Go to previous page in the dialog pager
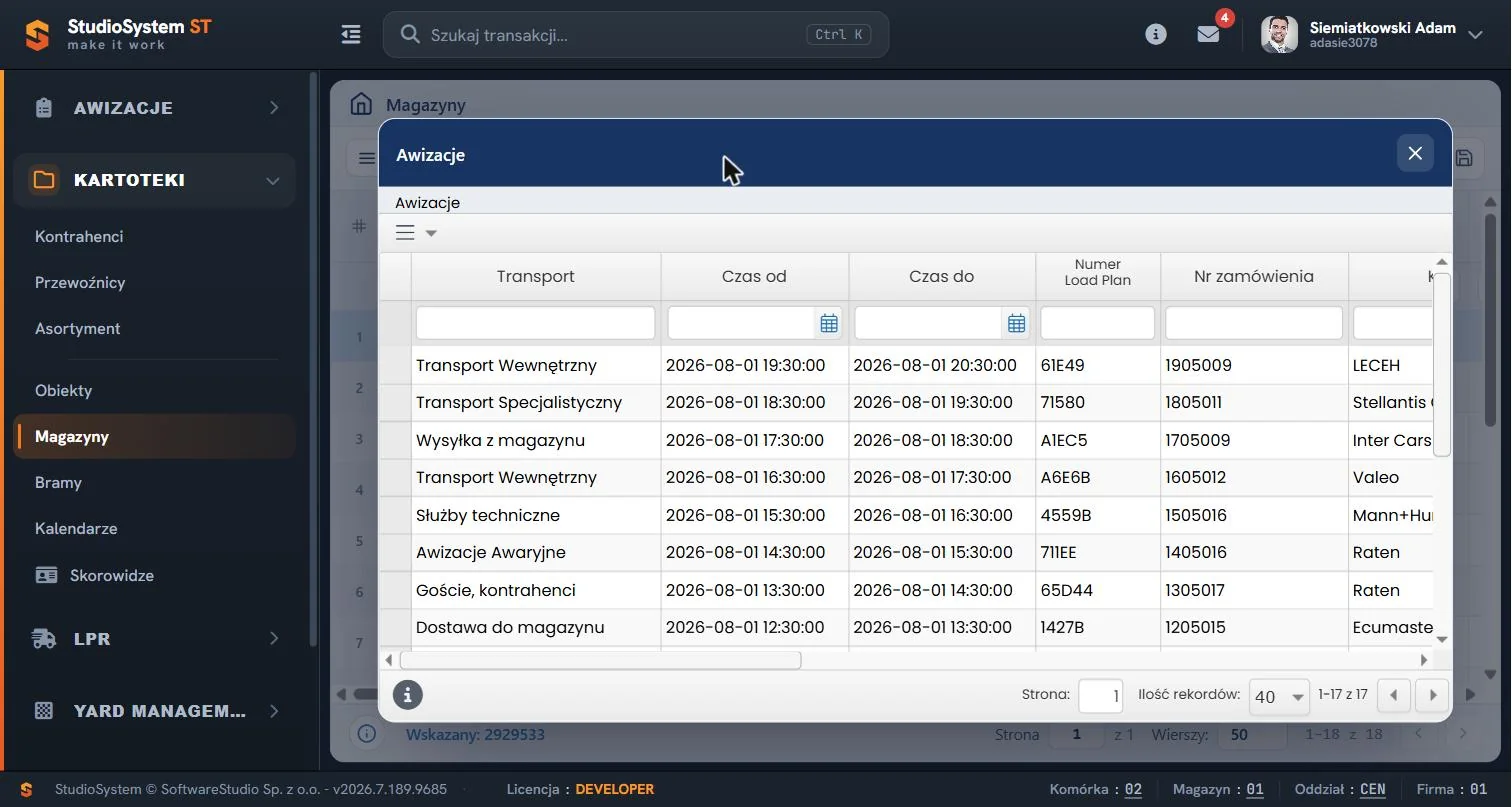This screenshot has width=1512, height=807. click(1393, 695)
